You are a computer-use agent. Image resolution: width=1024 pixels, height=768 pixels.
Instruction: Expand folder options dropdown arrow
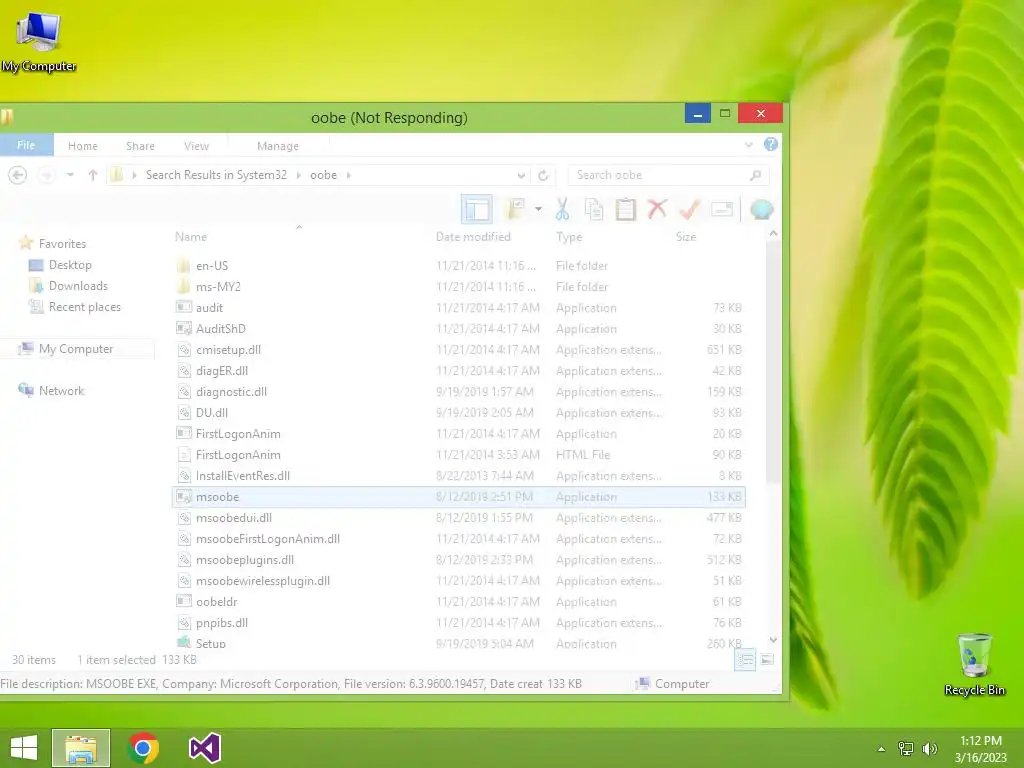[x=538, y=210]
